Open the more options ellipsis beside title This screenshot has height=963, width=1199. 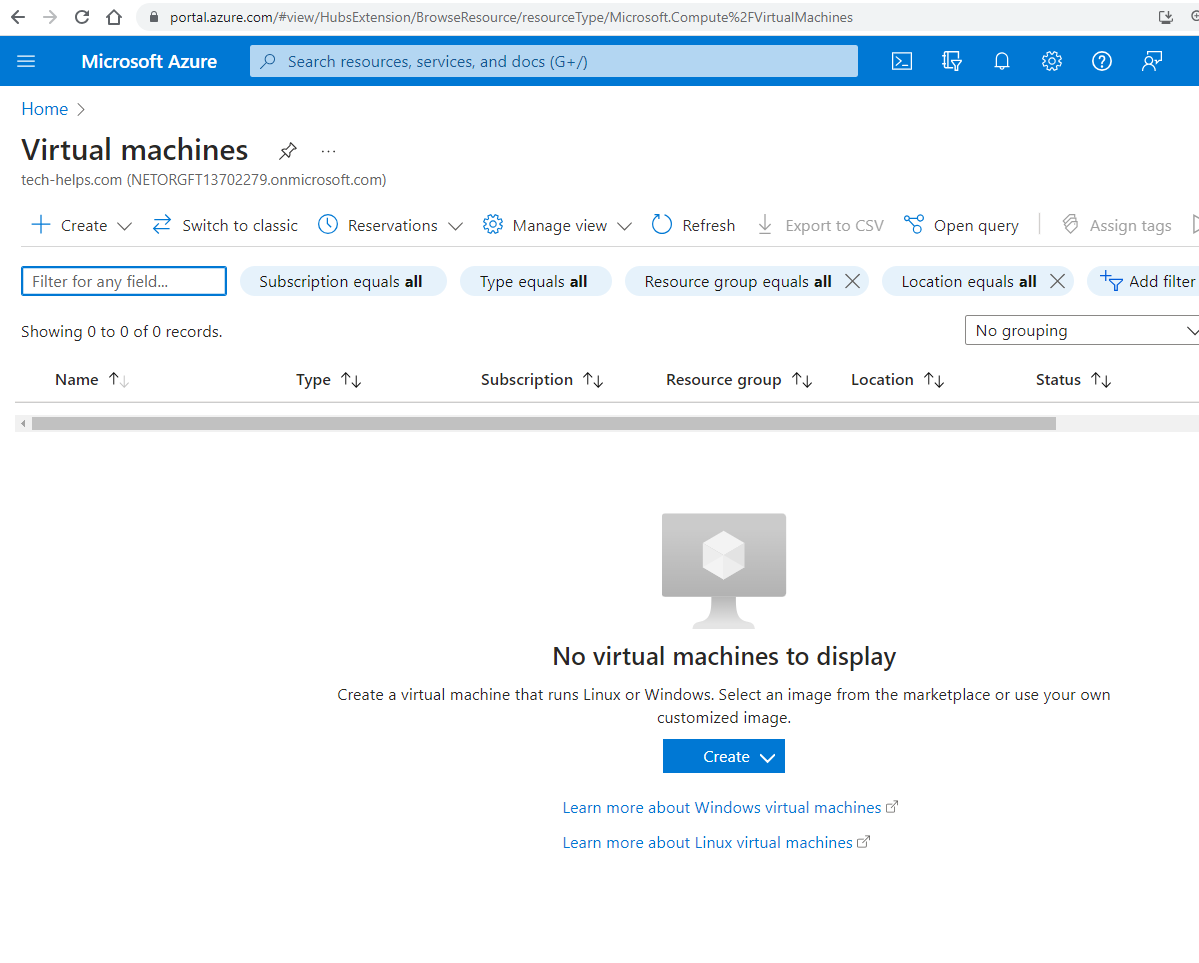pyautogui.click(x=328, y=151)
